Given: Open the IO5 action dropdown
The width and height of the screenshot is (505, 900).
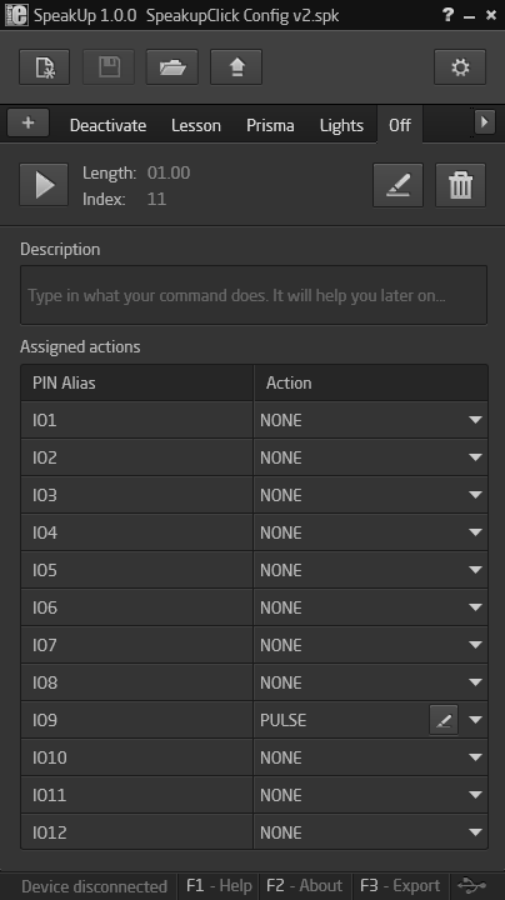Looking at the screenshot, I should (475, 570).
